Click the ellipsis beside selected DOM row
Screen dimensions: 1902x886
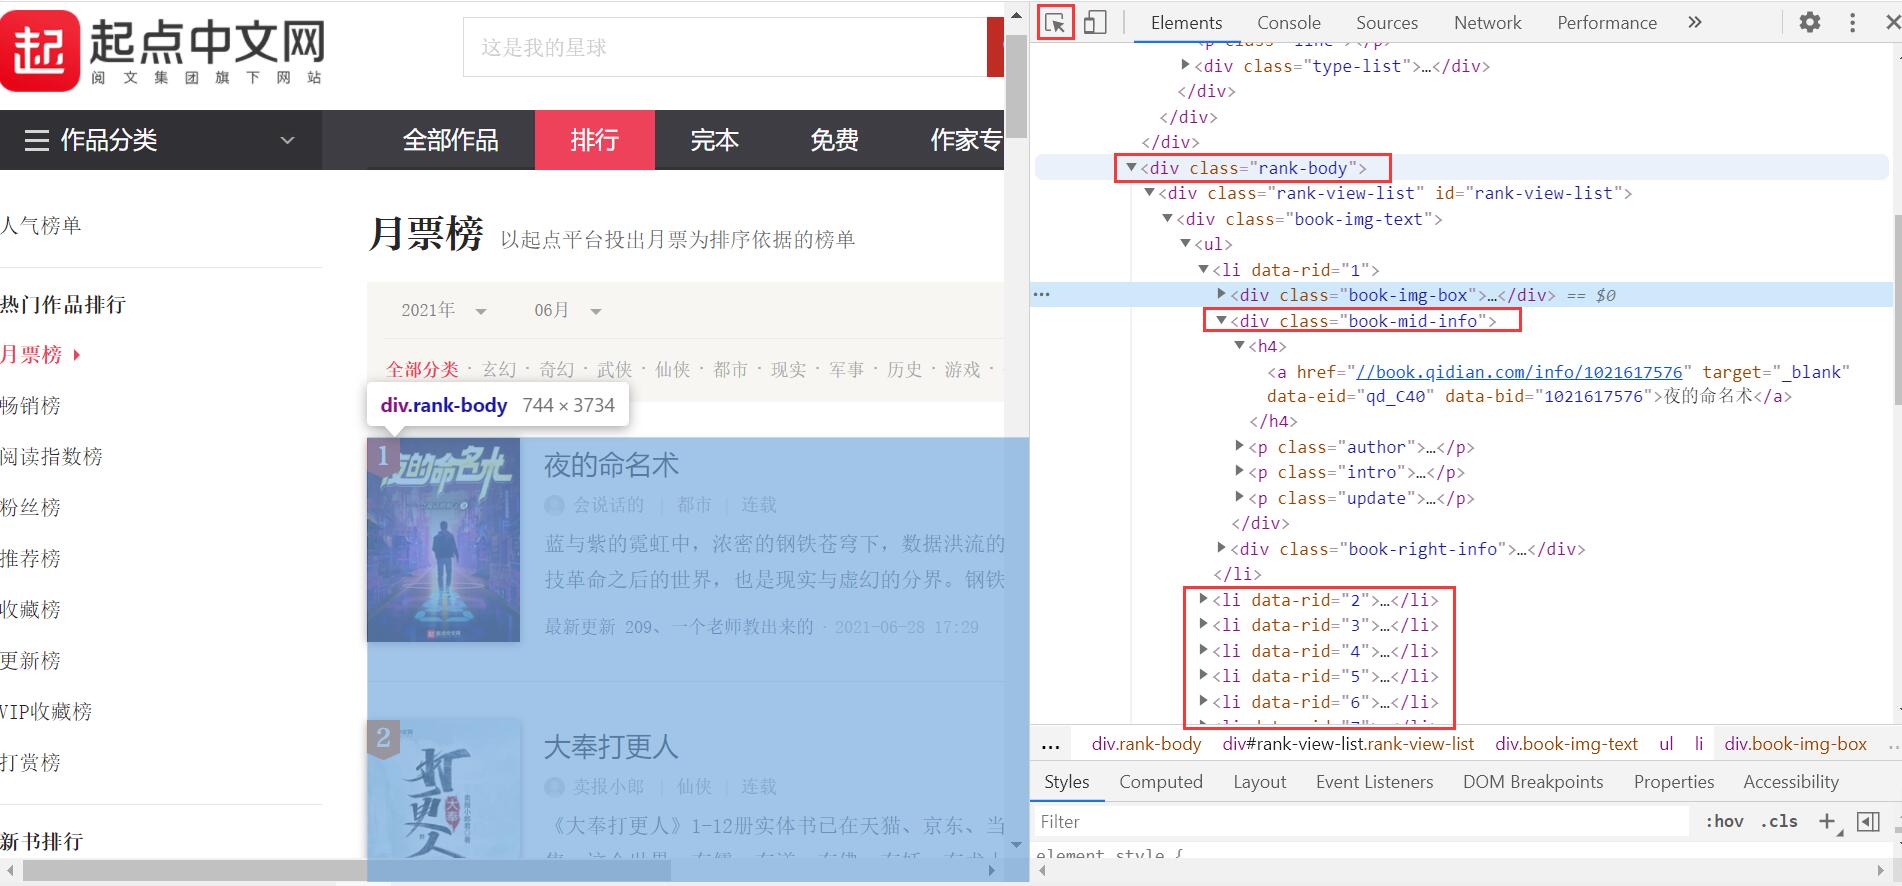[1042, 295]
